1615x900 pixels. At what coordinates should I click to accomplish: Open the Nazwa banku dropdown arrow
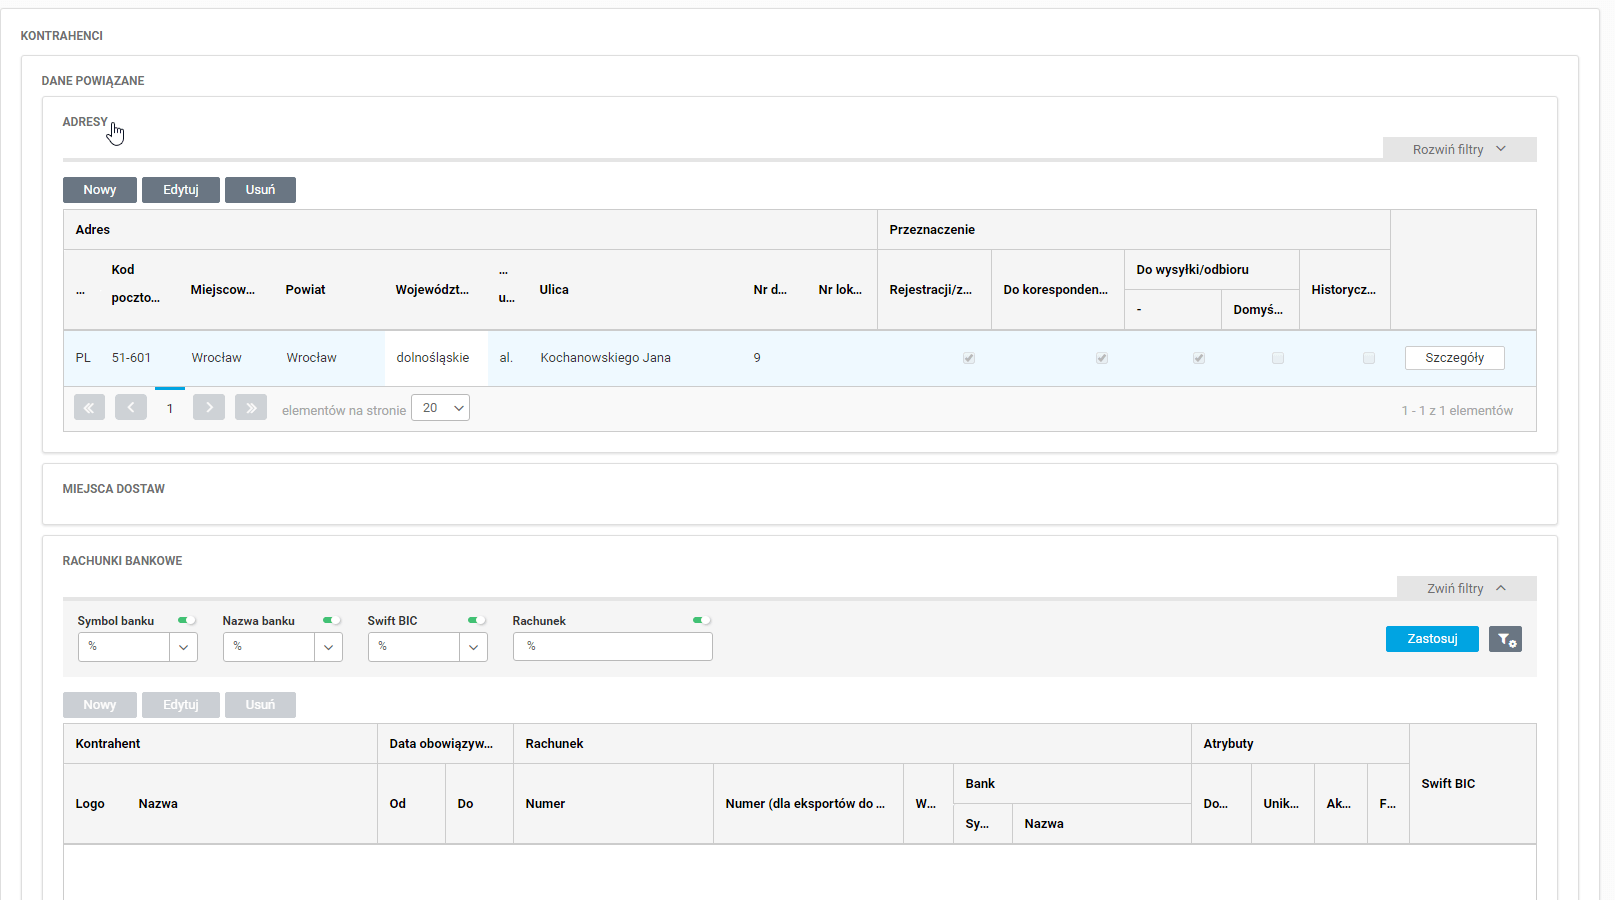[x=328, y=647]
